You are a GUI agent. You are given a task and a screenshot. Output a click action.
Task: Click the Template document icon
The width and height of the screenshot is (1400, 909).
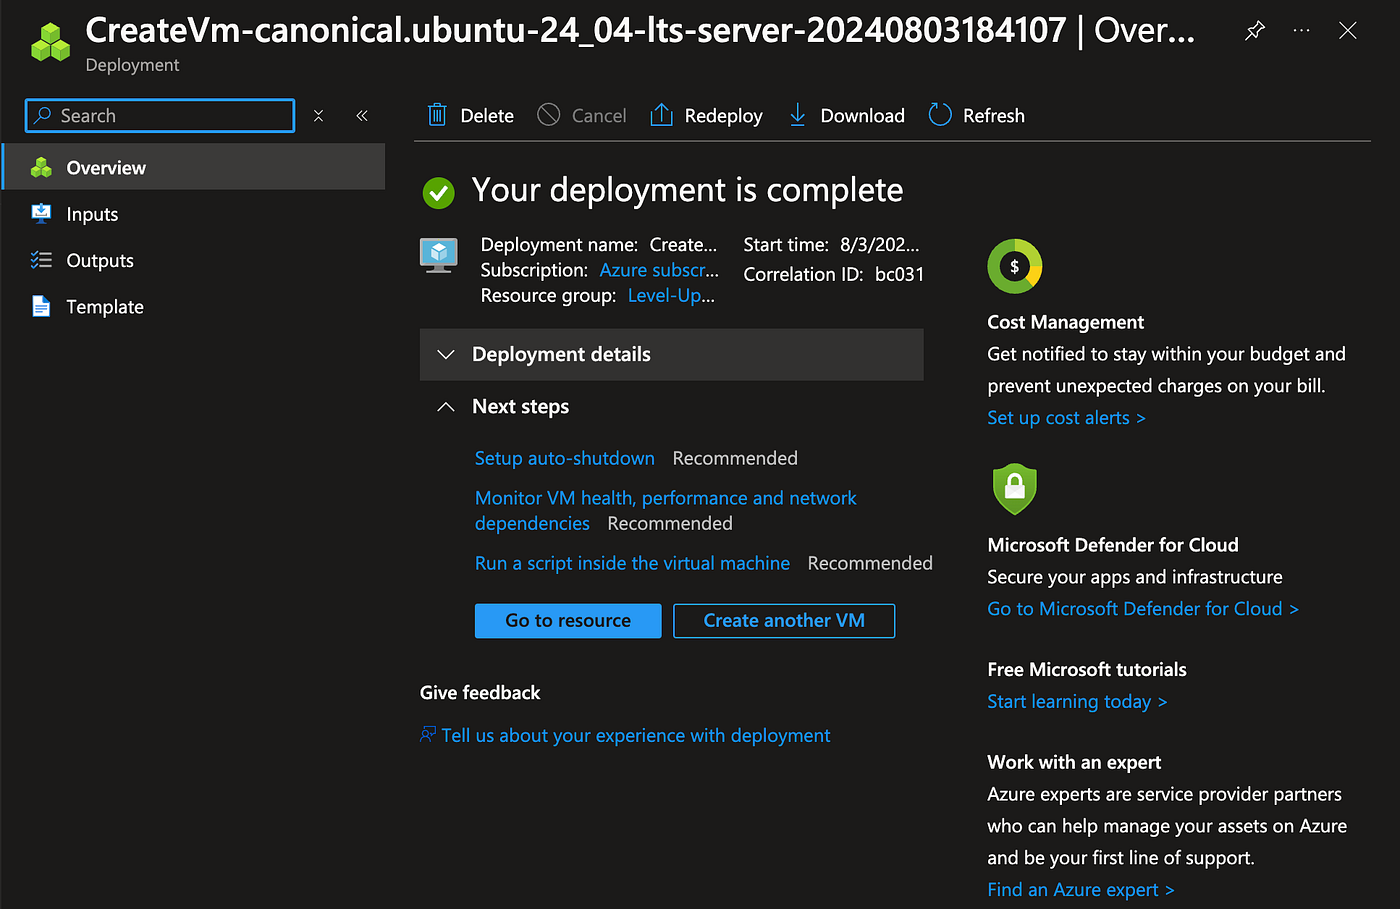pos(41,306)
